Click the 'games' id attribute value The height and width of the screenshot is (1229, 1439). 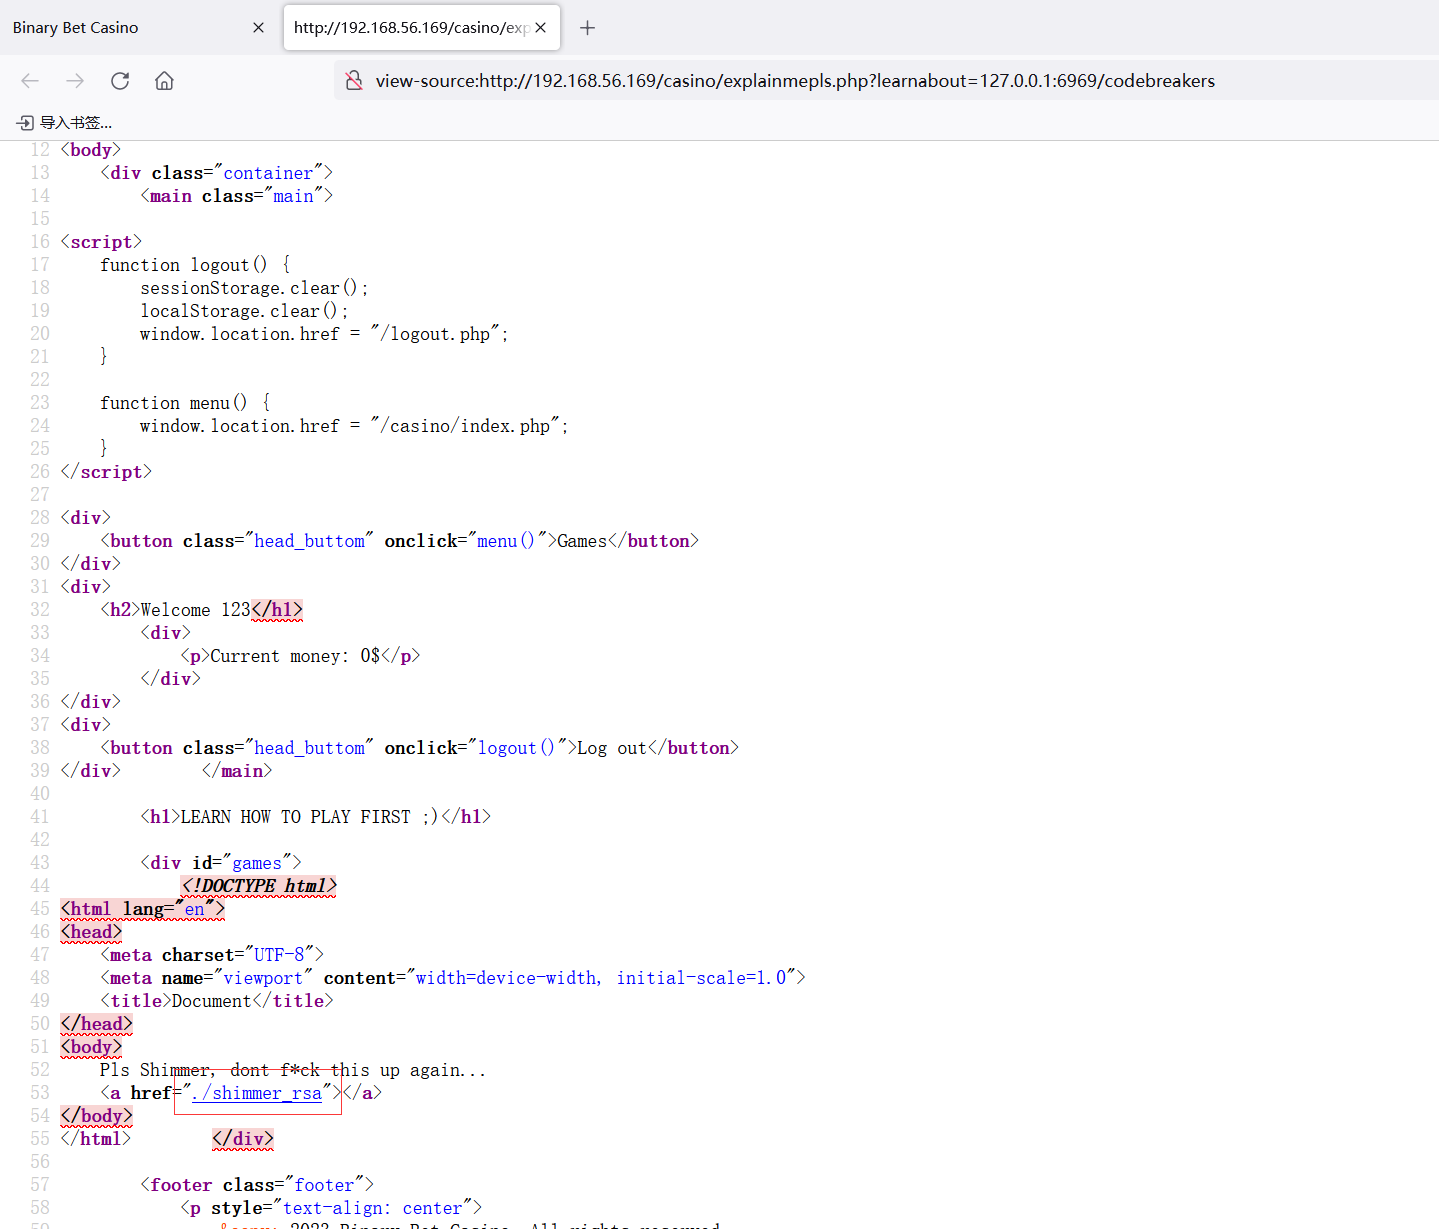(257, 863)
